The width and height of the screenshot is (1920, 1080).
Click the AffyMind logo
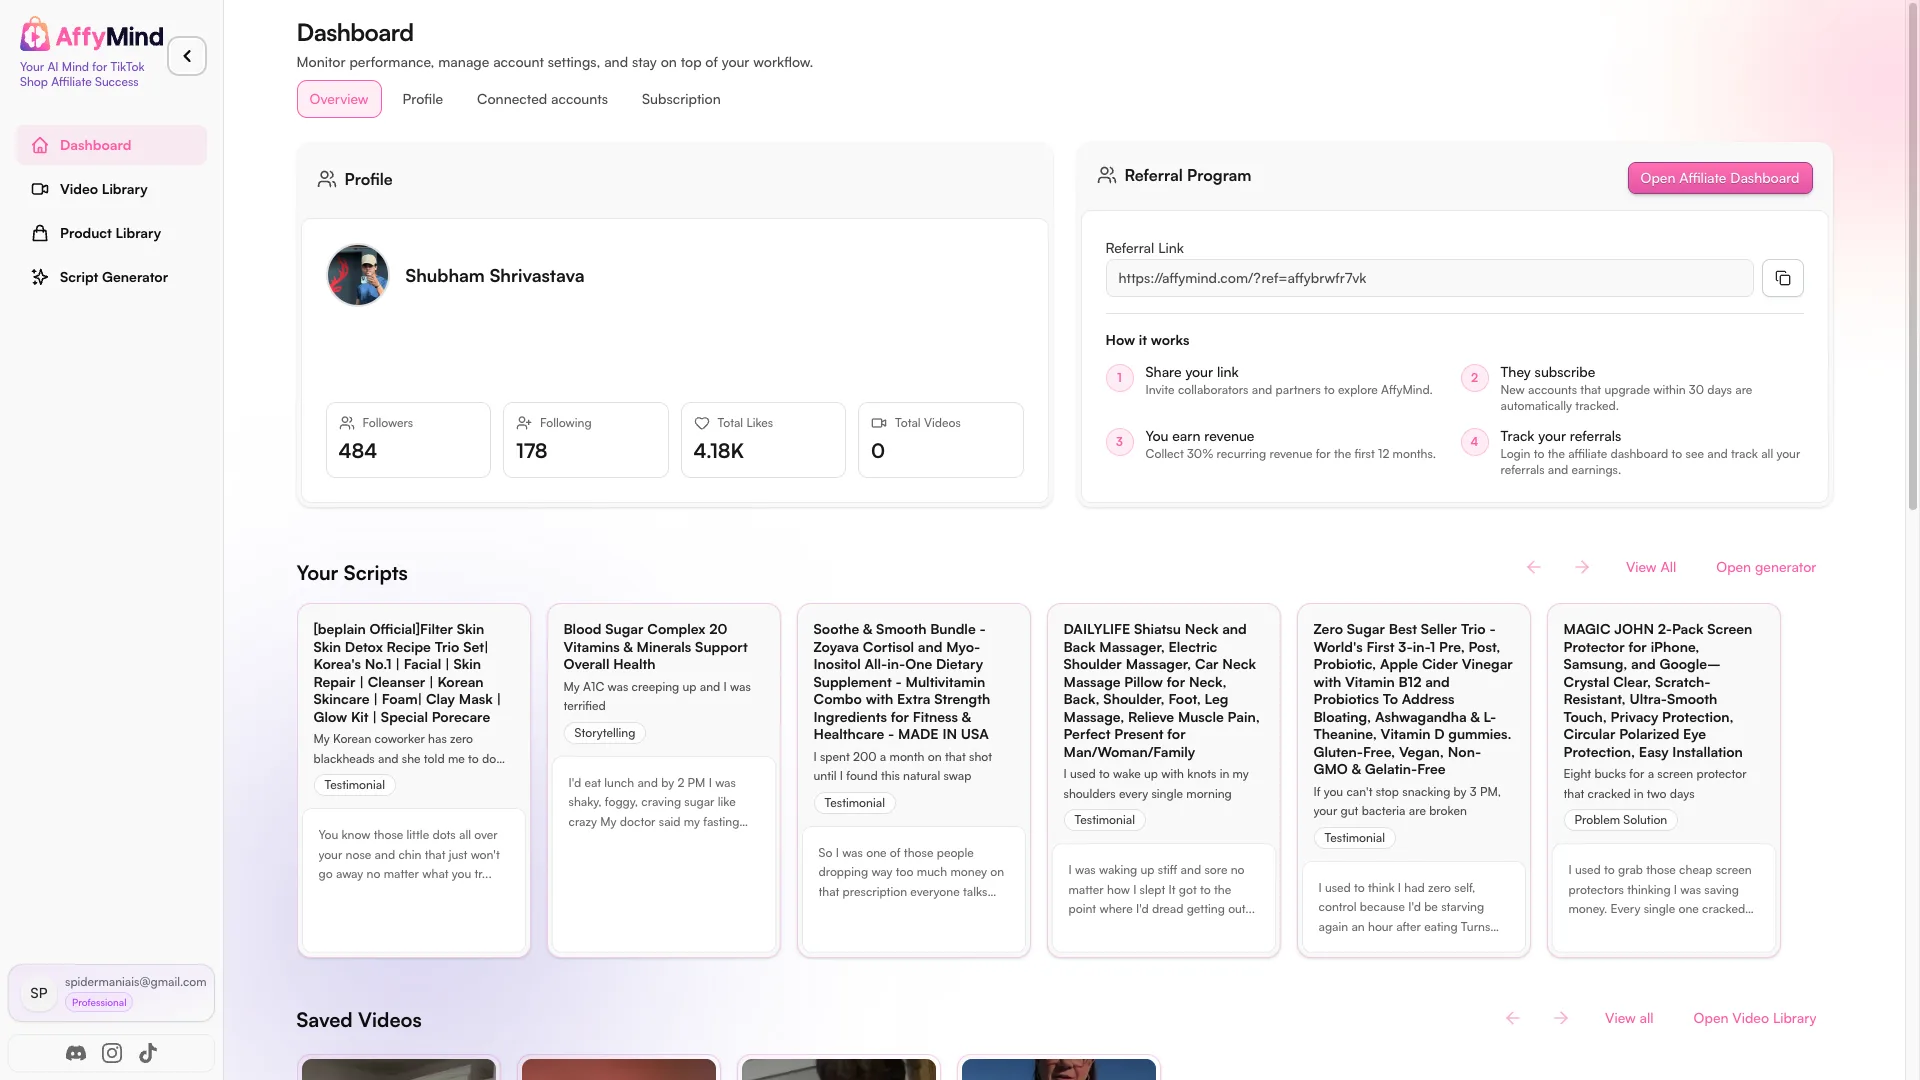click(x=91, y=36)
